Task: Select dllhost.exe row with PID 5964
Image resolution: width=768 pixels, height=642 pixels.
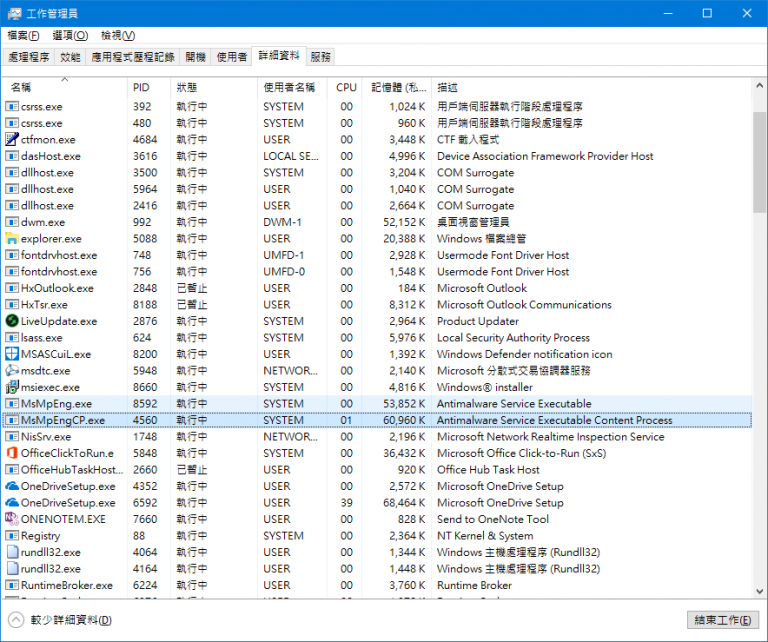Action: [x=377, y=189]
